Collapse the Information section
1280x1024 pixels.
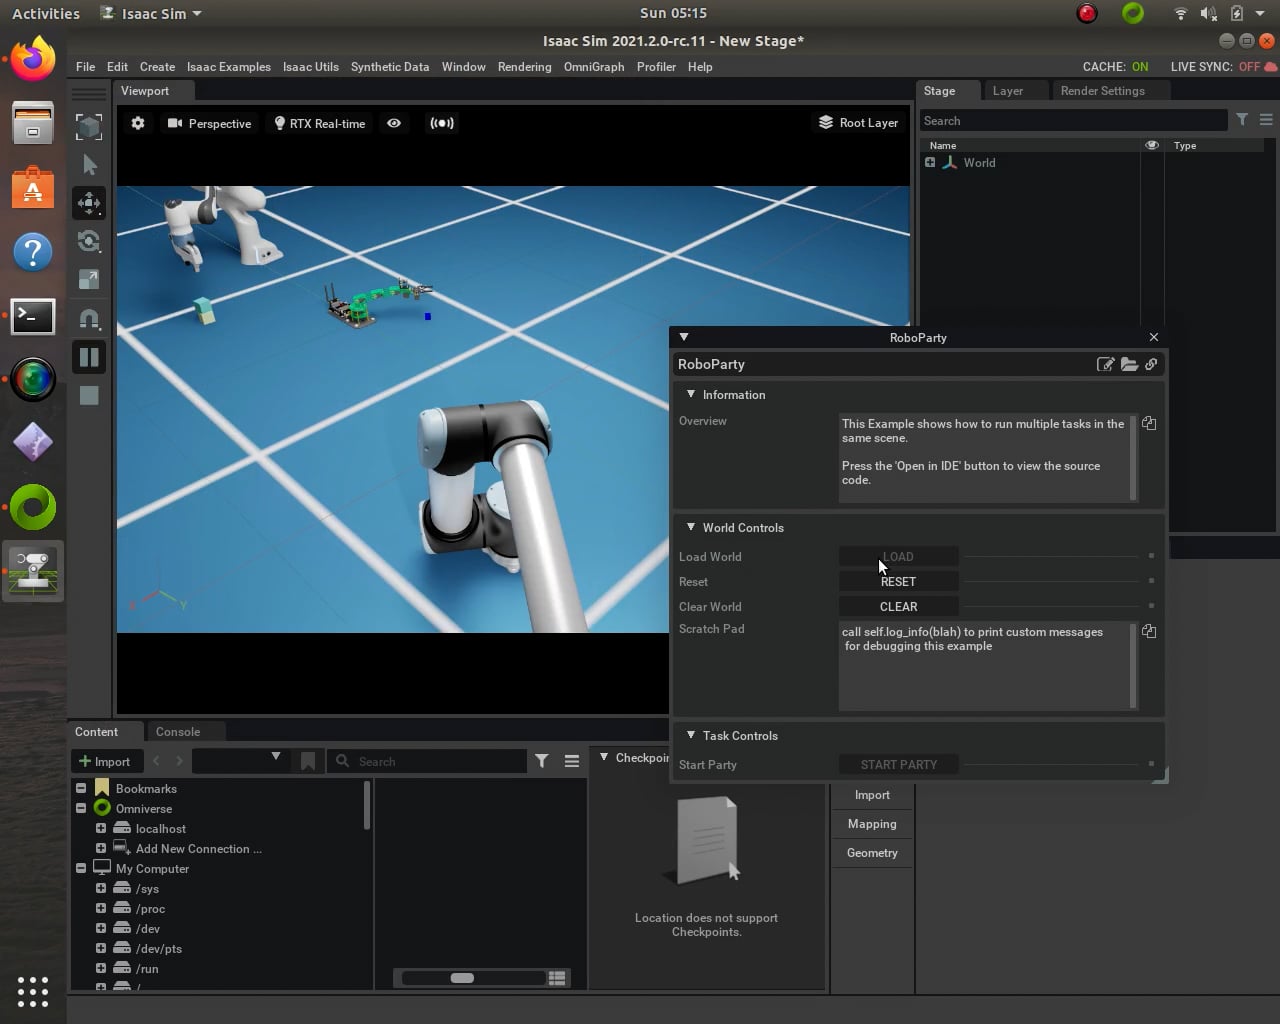[690, 394]
